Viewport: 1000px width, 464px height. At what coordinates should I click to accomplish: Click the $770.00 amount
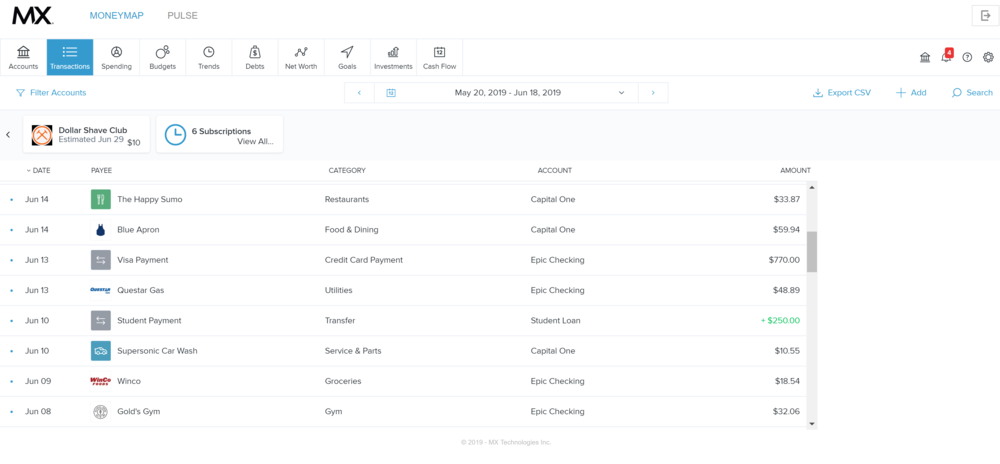pyautogui.click(x=784, y=260)
